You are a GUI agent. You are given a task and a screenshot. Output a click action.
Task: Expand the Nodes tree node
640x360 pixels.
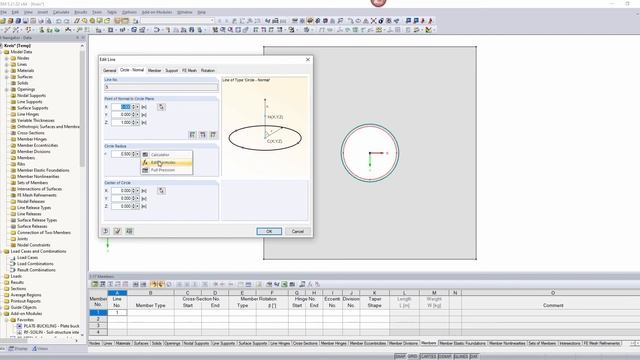coord(7,58)
